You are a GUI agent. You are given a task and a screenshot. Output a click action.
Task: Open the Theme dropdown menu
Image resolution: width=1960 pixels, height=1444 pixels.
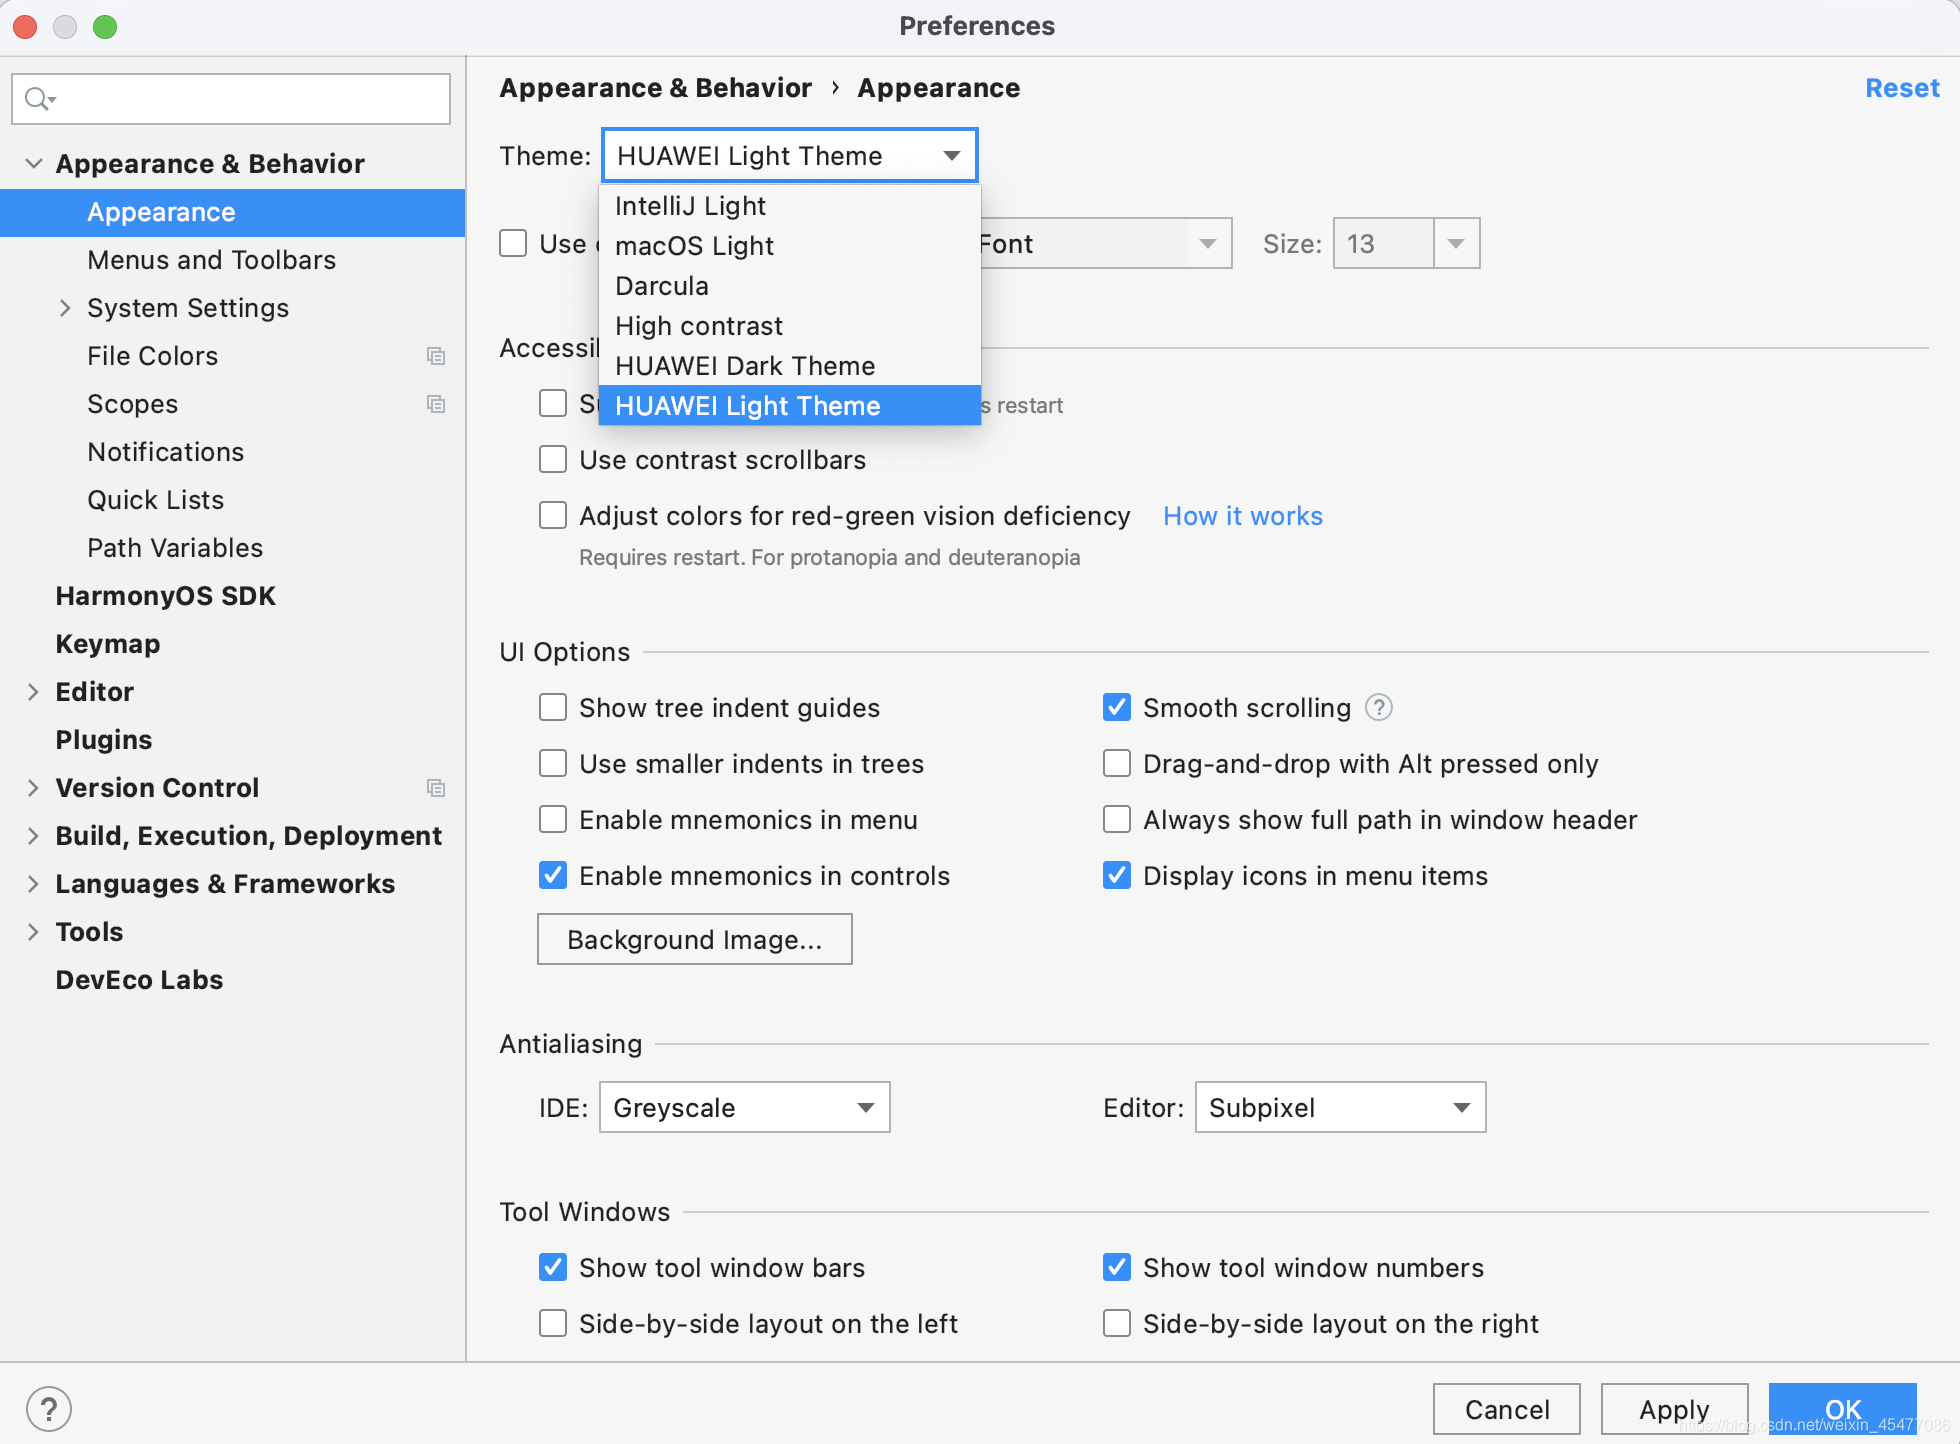click(x=785, y=152)
